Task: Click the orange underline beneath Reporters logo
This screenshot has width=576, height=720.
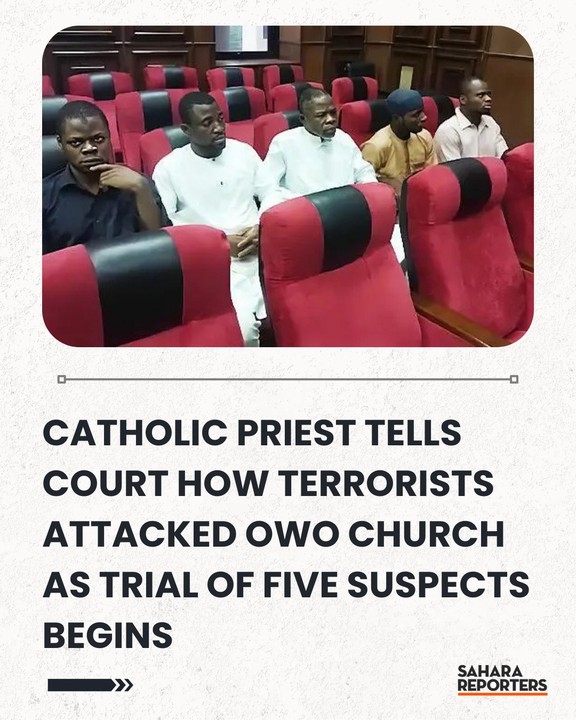Action: (x=502, y=694)
